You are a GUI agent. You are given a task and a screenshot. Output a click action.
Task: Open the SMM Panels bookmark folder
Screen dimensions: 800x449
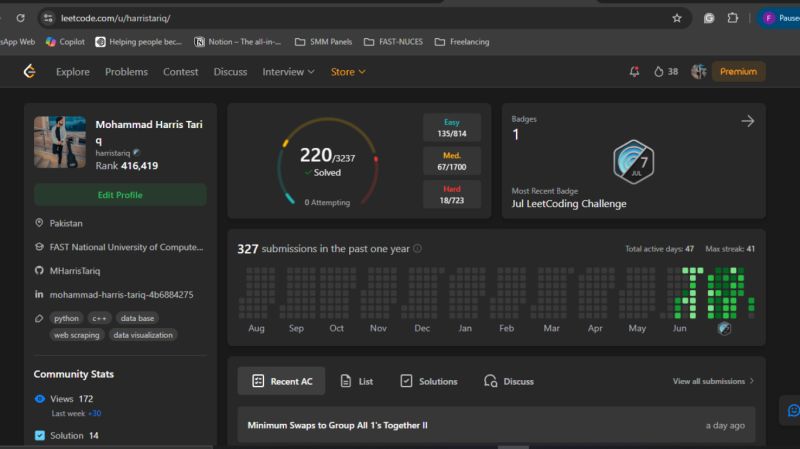click(323, 42)
